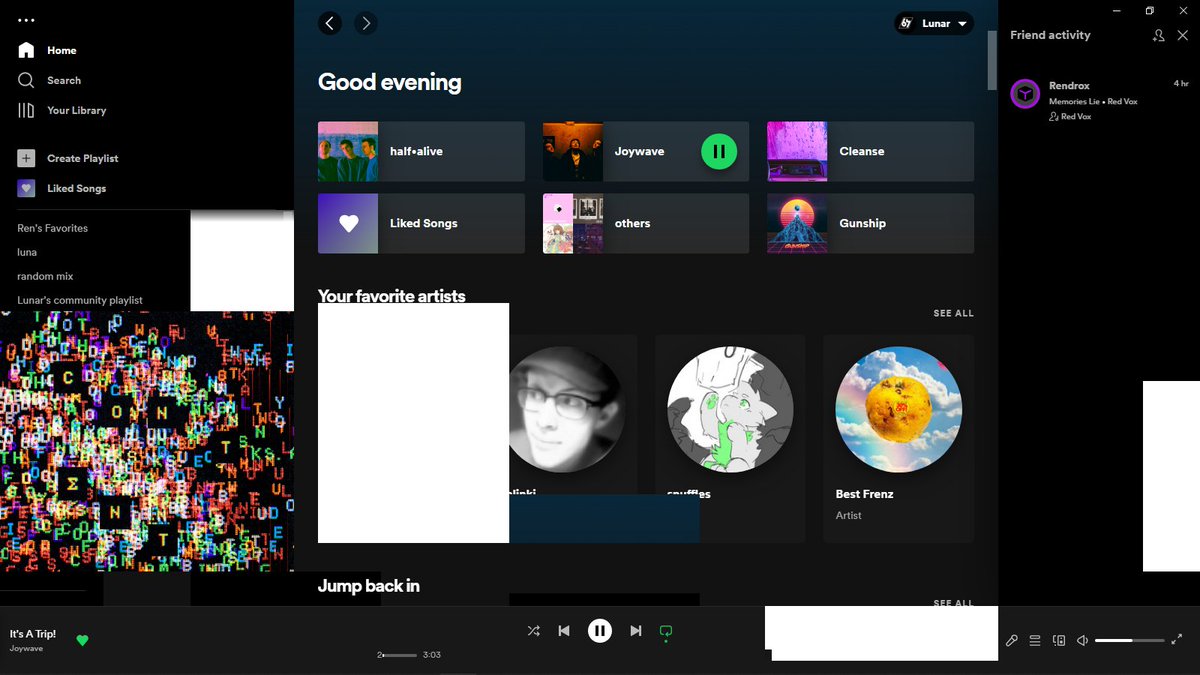Screen dimensions: 1200x675
Task: Click the It's A Trip! song title
Action: [33, 634]
